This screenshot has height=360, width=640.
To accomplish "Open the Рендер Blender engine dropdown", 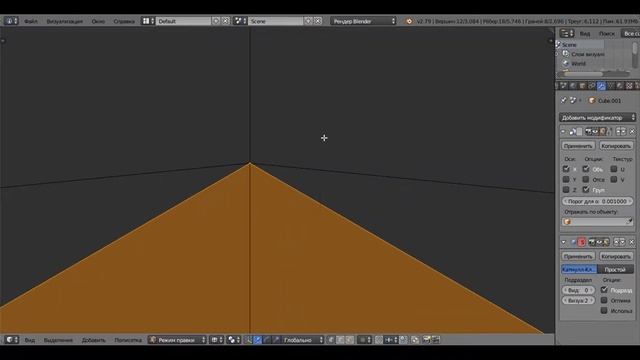I will tap(363, 21).
